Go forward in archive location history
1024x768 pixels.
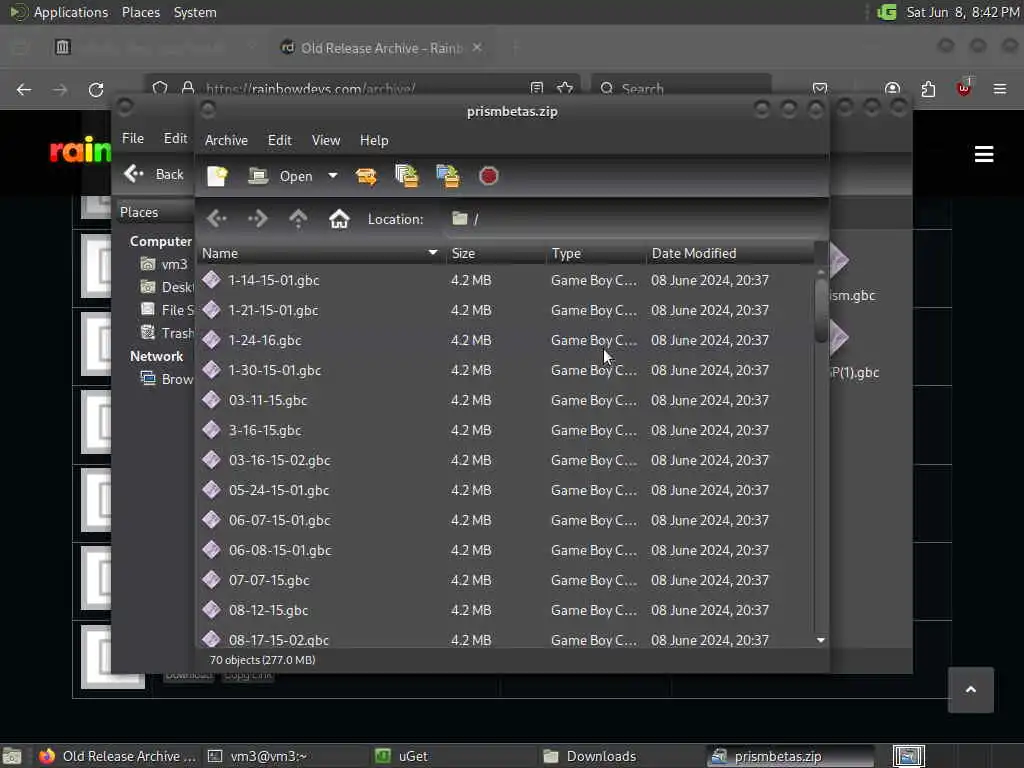click(257, 219)
